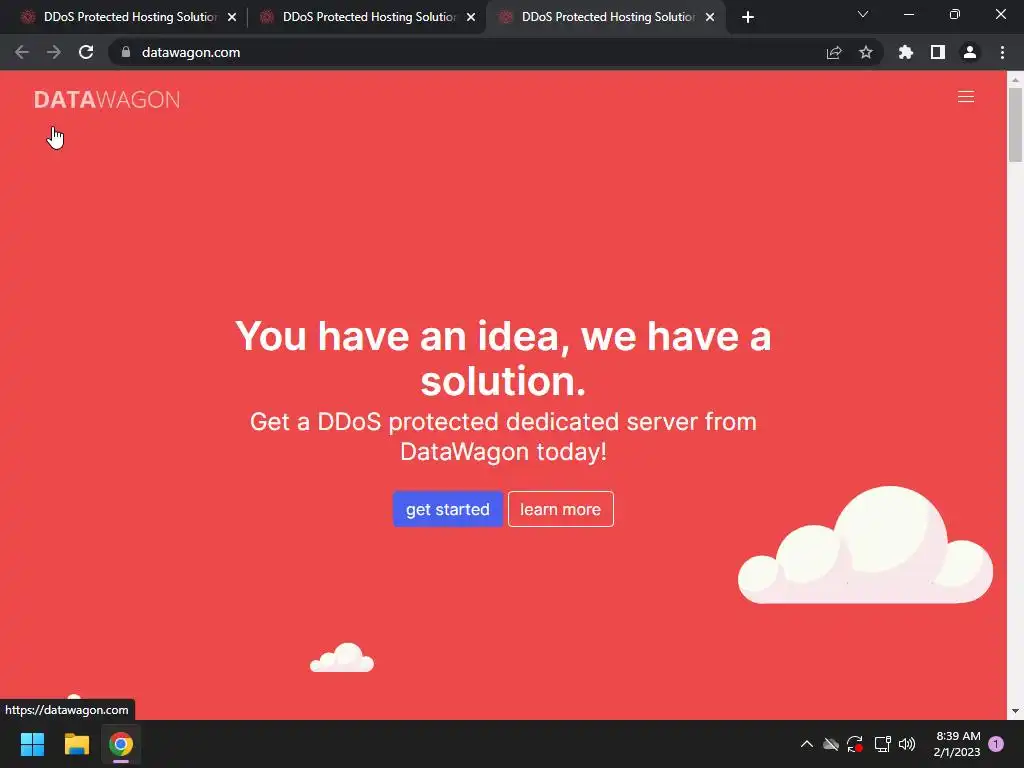Click the page vertical scrollbar thumb
This screenshot has height=768, width=1024.
(x=1015, y=124)
